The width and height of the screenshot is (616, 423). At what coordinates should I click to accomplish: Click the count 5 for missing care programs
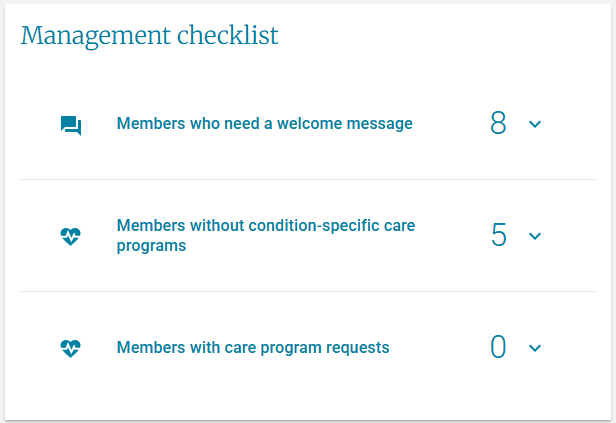498,236
